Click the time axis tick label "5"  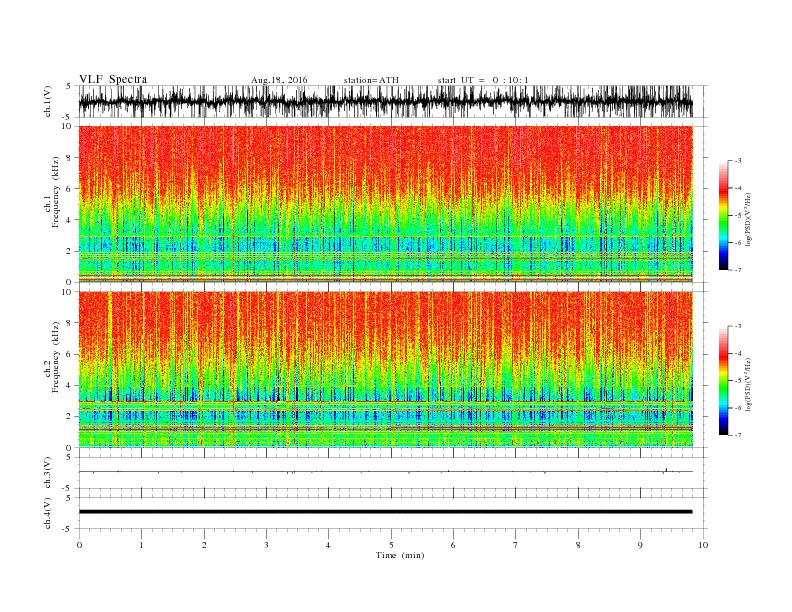391,545
